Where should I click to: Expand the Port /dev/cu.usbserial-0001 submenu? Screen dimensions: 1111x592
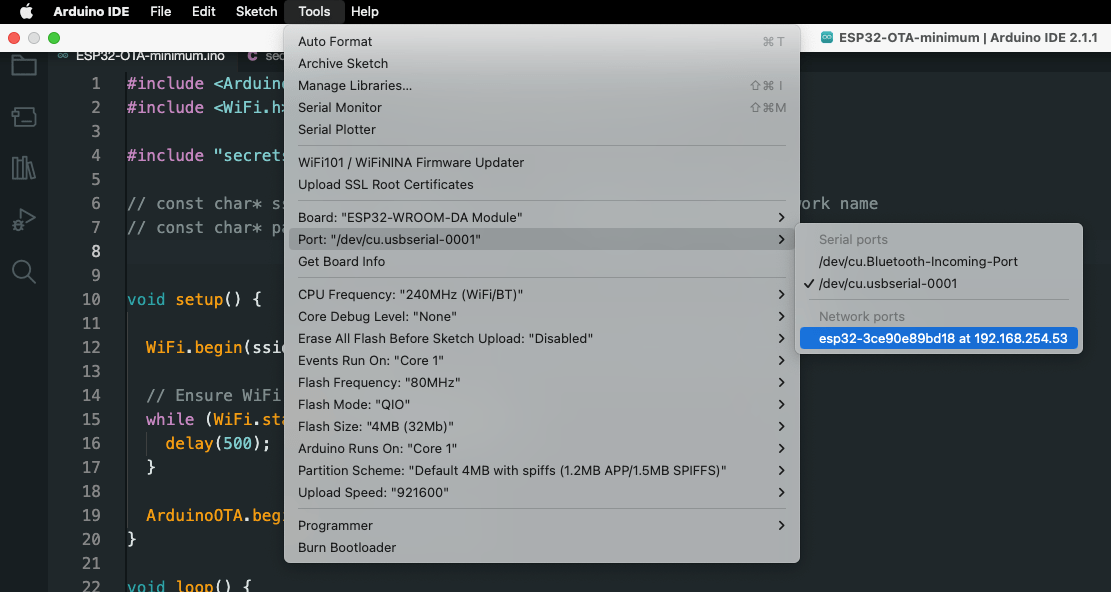coord(542,239)
